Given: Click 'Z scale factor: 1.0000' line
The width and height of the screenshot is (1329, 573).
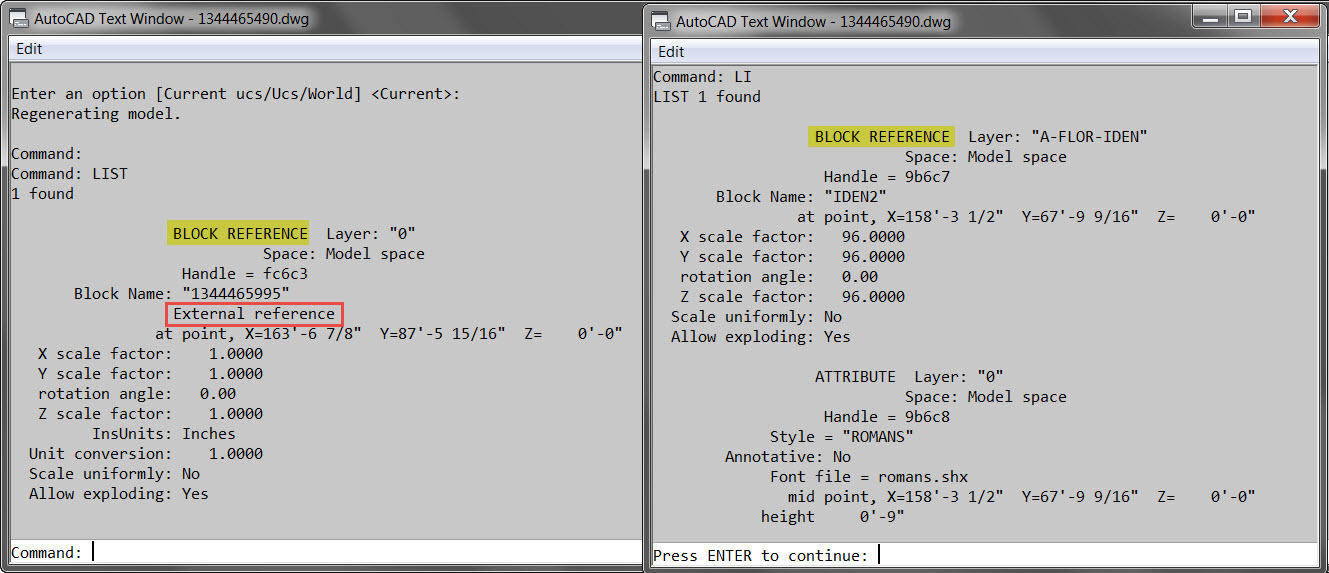Looking at the screenshot, I should click(150, 414).
